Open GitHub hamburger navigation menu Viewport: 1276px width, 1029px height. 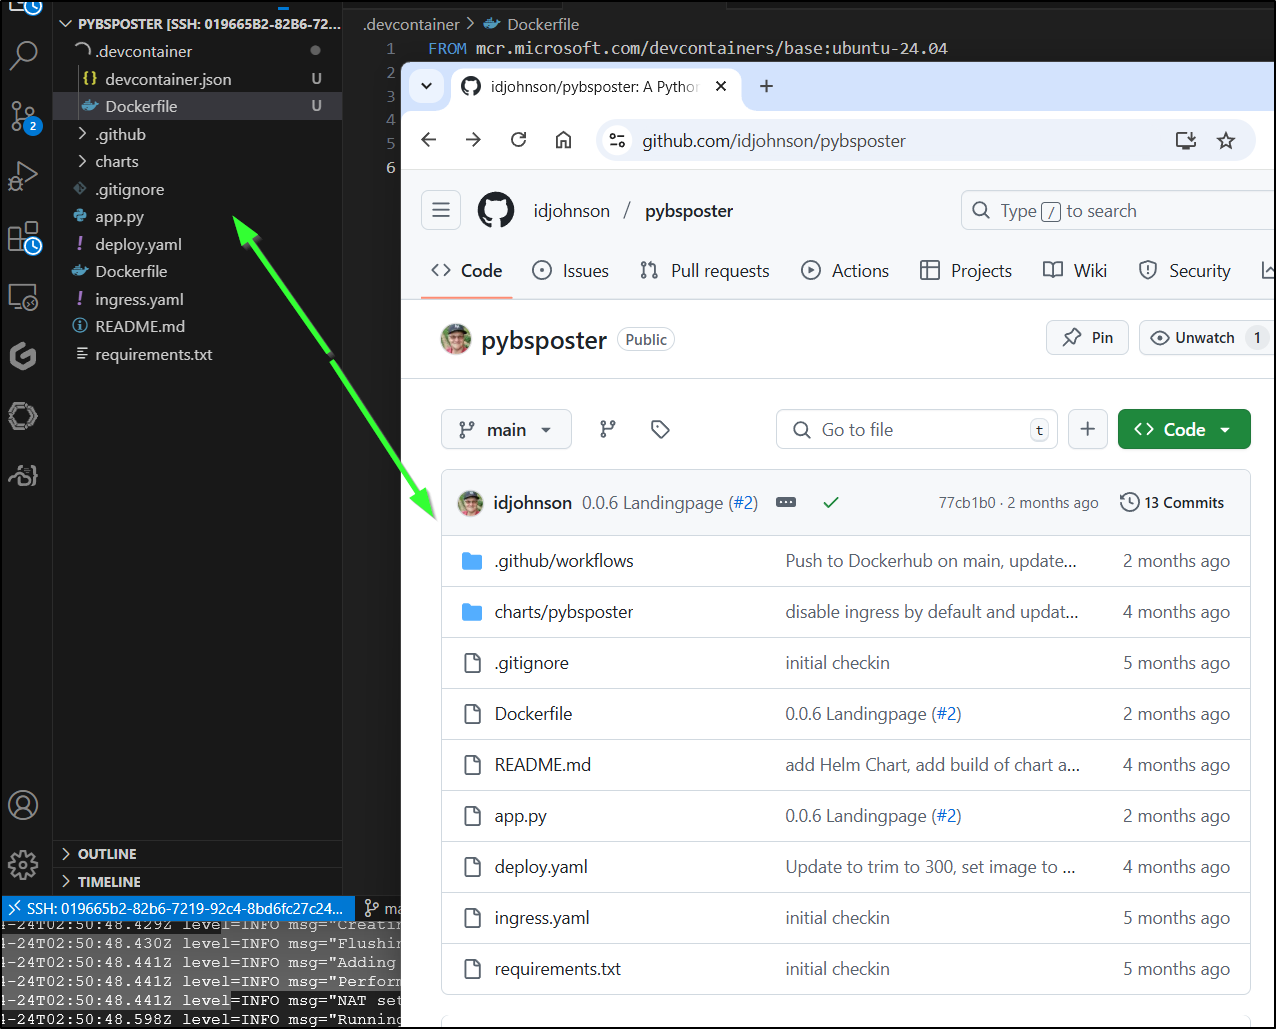[441, 211]
